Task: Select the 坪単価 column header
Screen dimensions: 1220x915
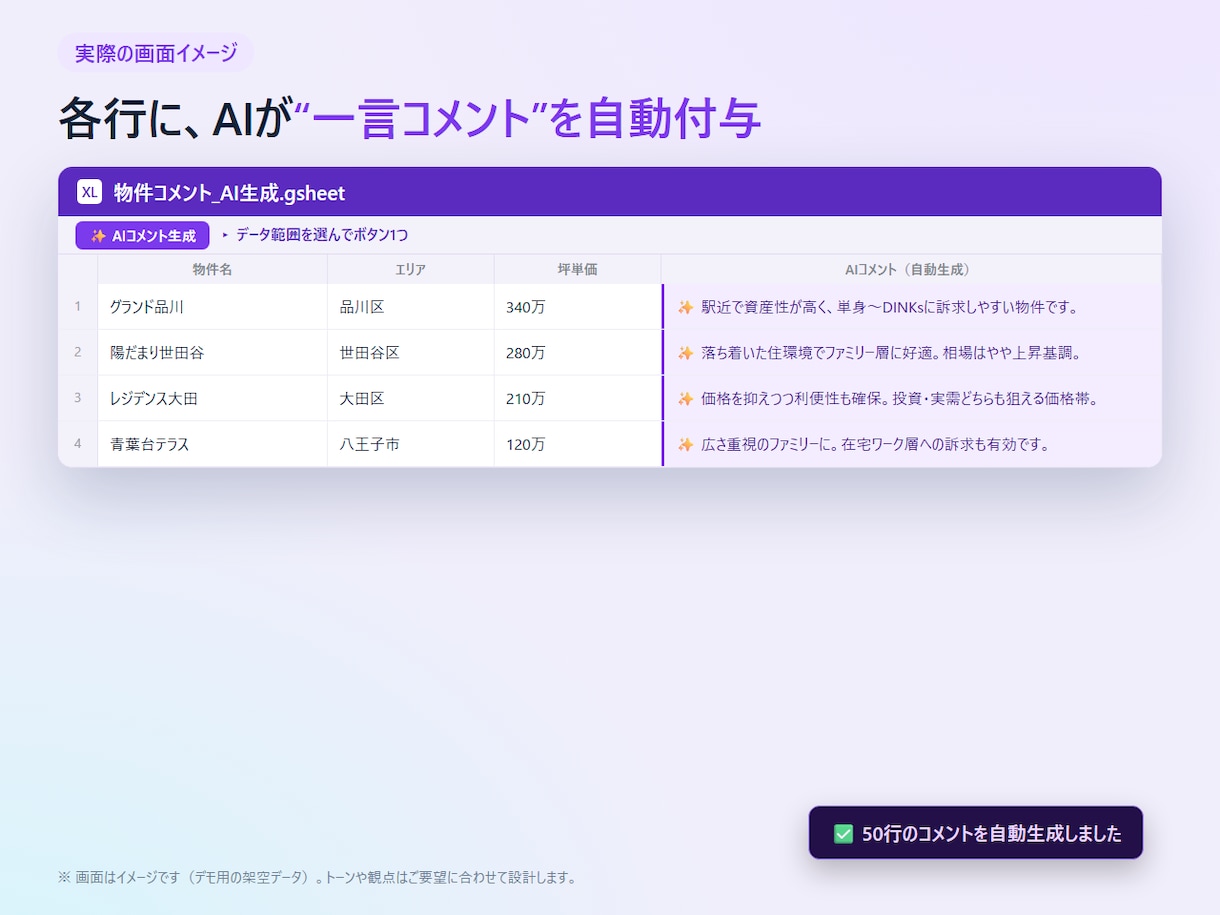Action: click(x=577, y=269)
